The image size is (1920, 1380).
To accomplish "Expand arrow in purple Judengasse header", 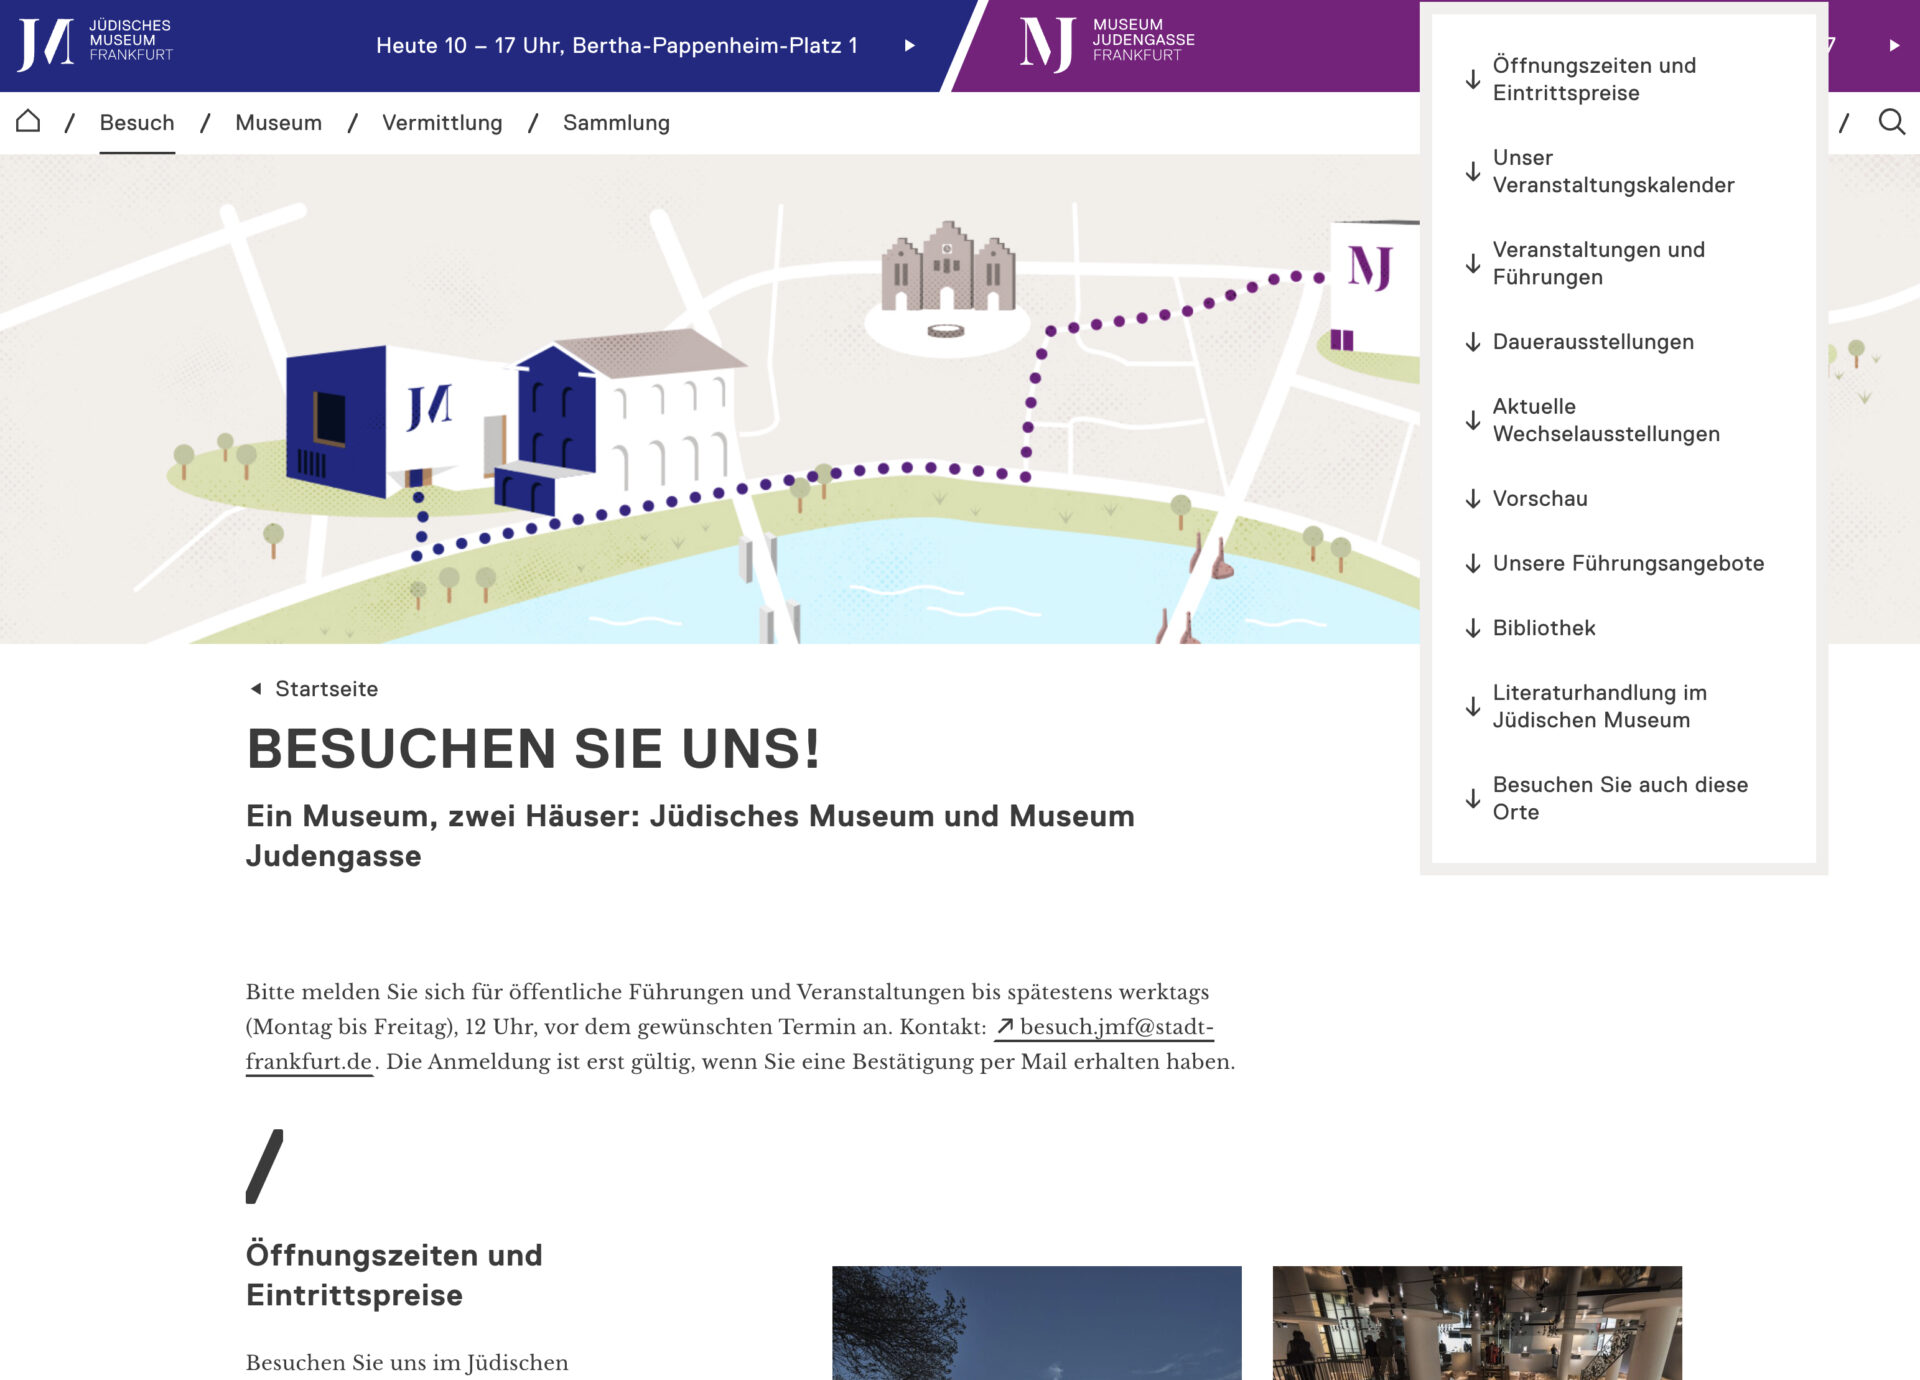I will [x=1894, y=45].
